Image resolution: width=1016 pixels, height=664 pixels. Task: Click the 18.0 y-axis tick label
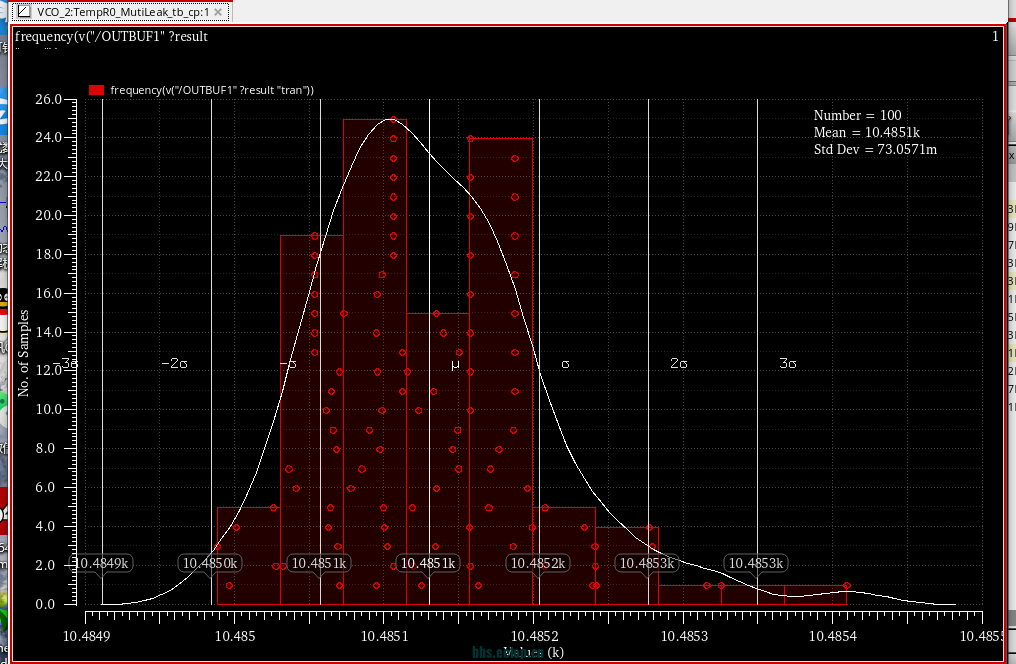pyautogui.click(x=48, y=254)
